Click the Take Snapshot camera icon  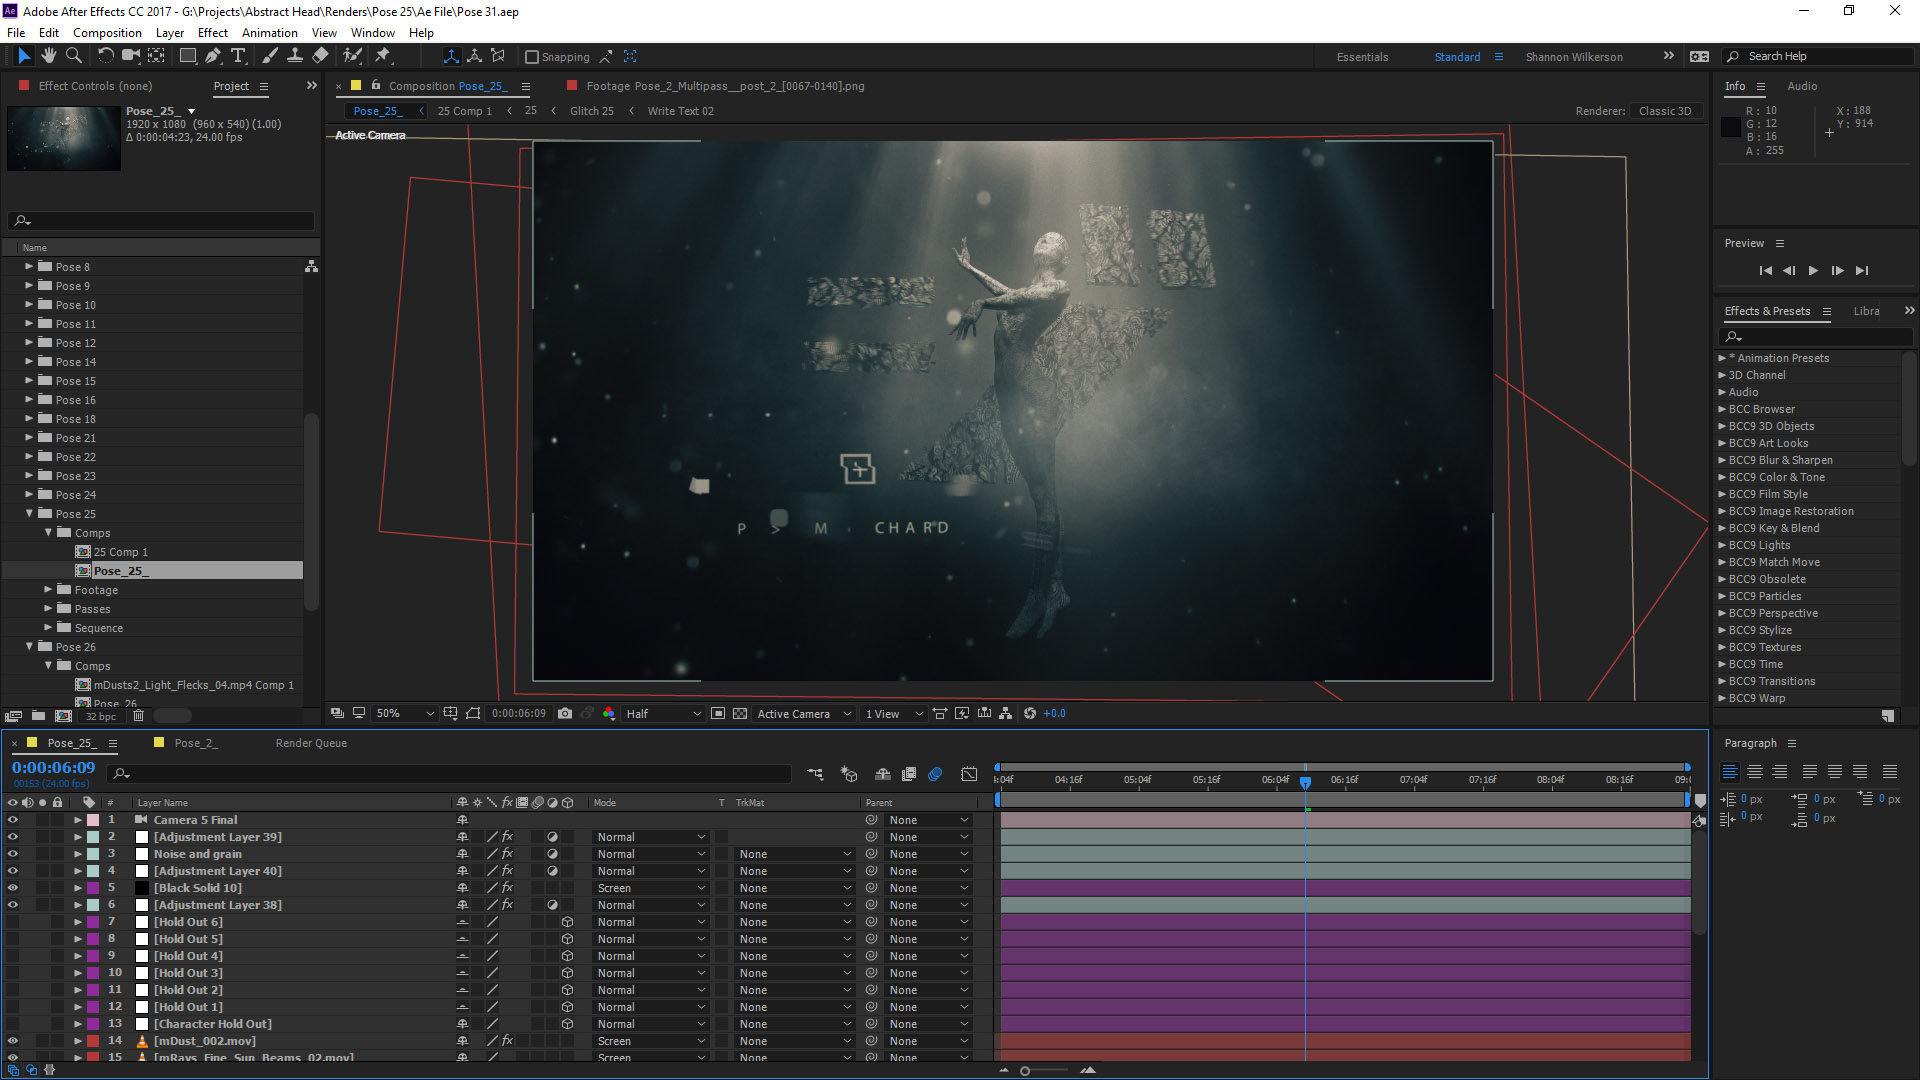565,713
